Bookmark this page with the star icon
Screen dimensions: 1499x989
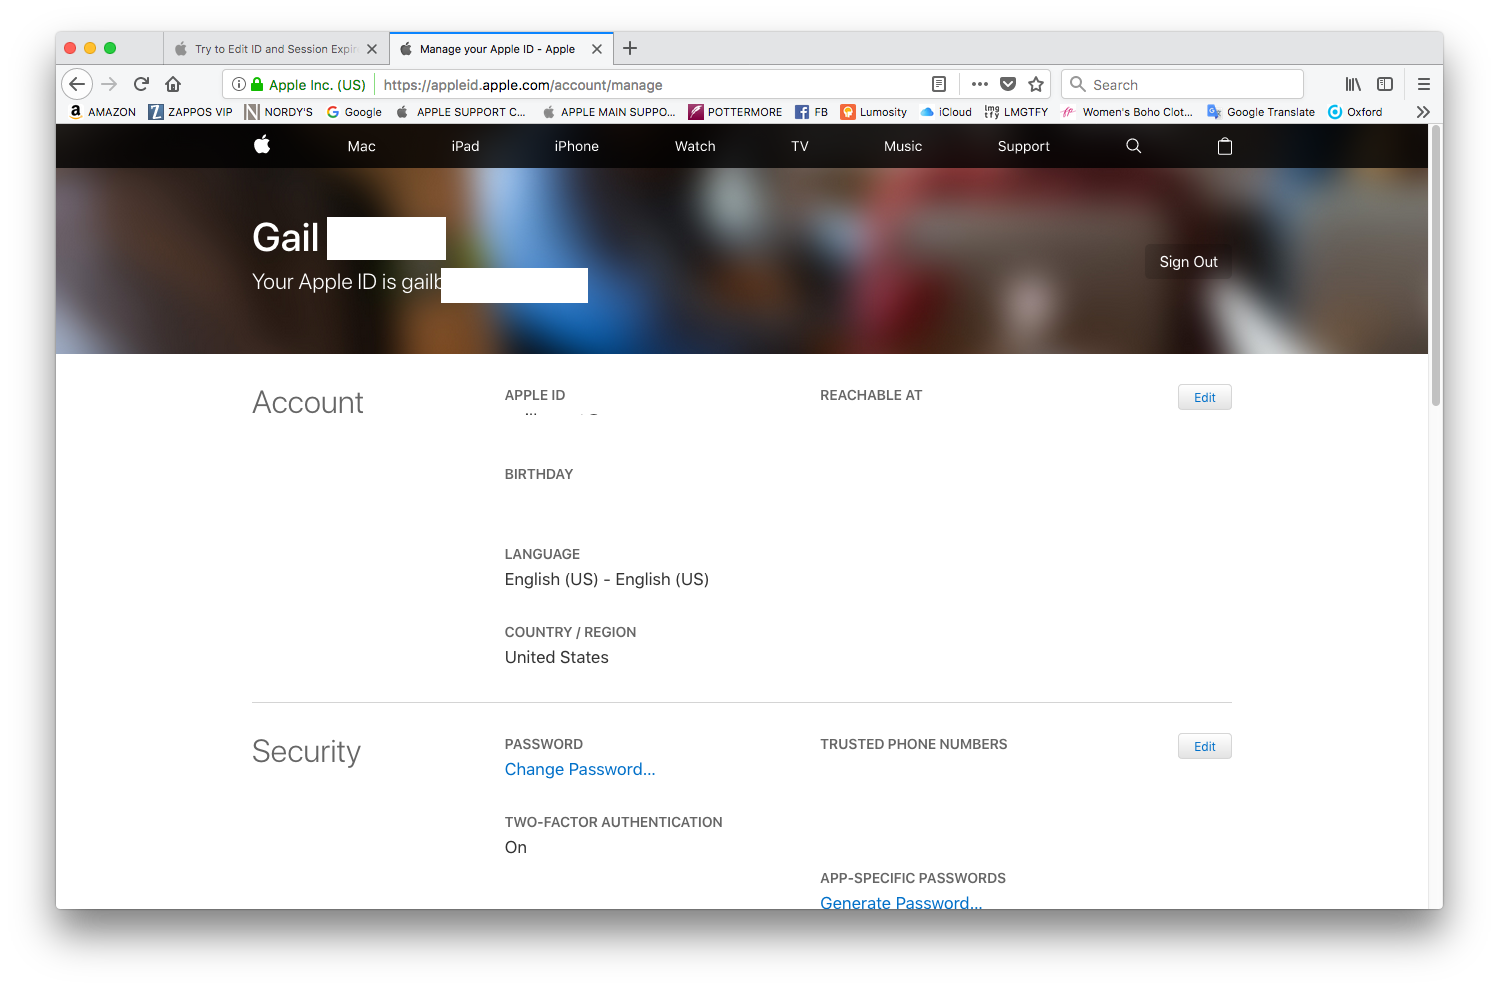(1036, 84)
